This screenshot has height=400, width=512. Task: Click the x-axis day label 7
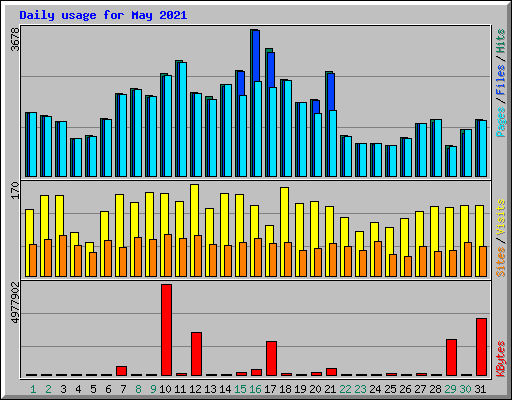(x=123, y=389)
